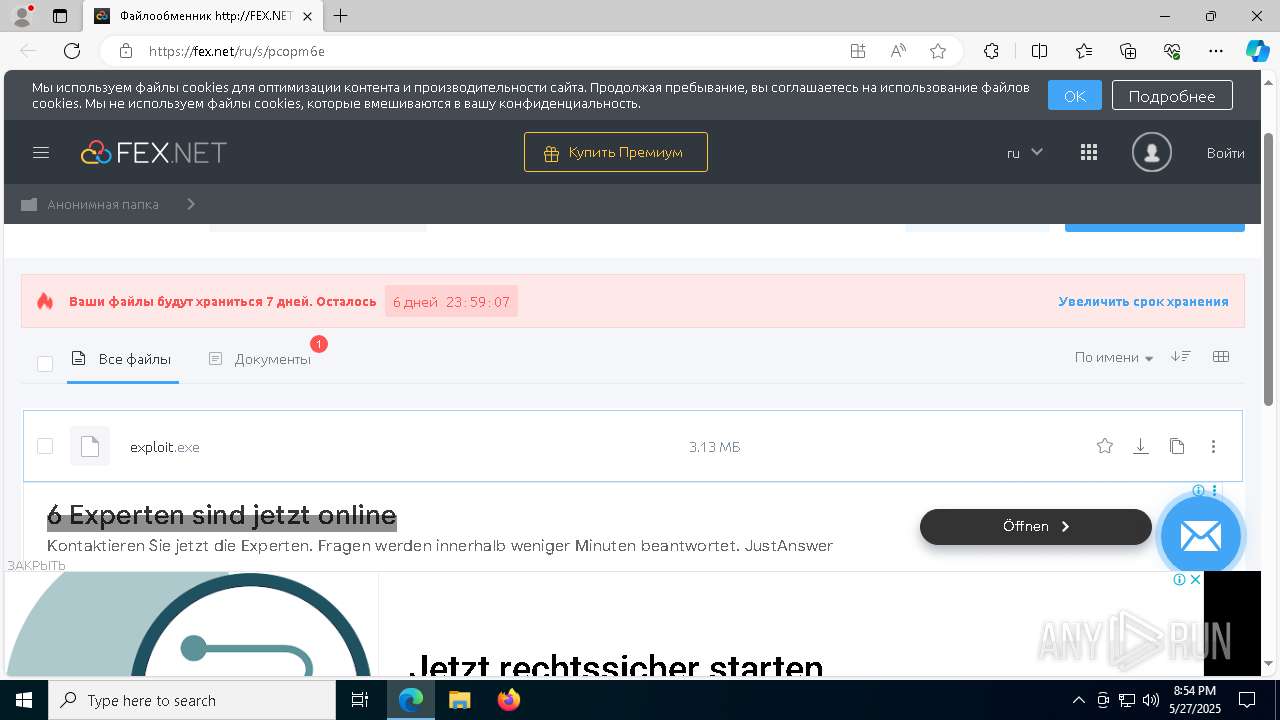
Task: Switch to grid view layout
Action: [1220, 357]
